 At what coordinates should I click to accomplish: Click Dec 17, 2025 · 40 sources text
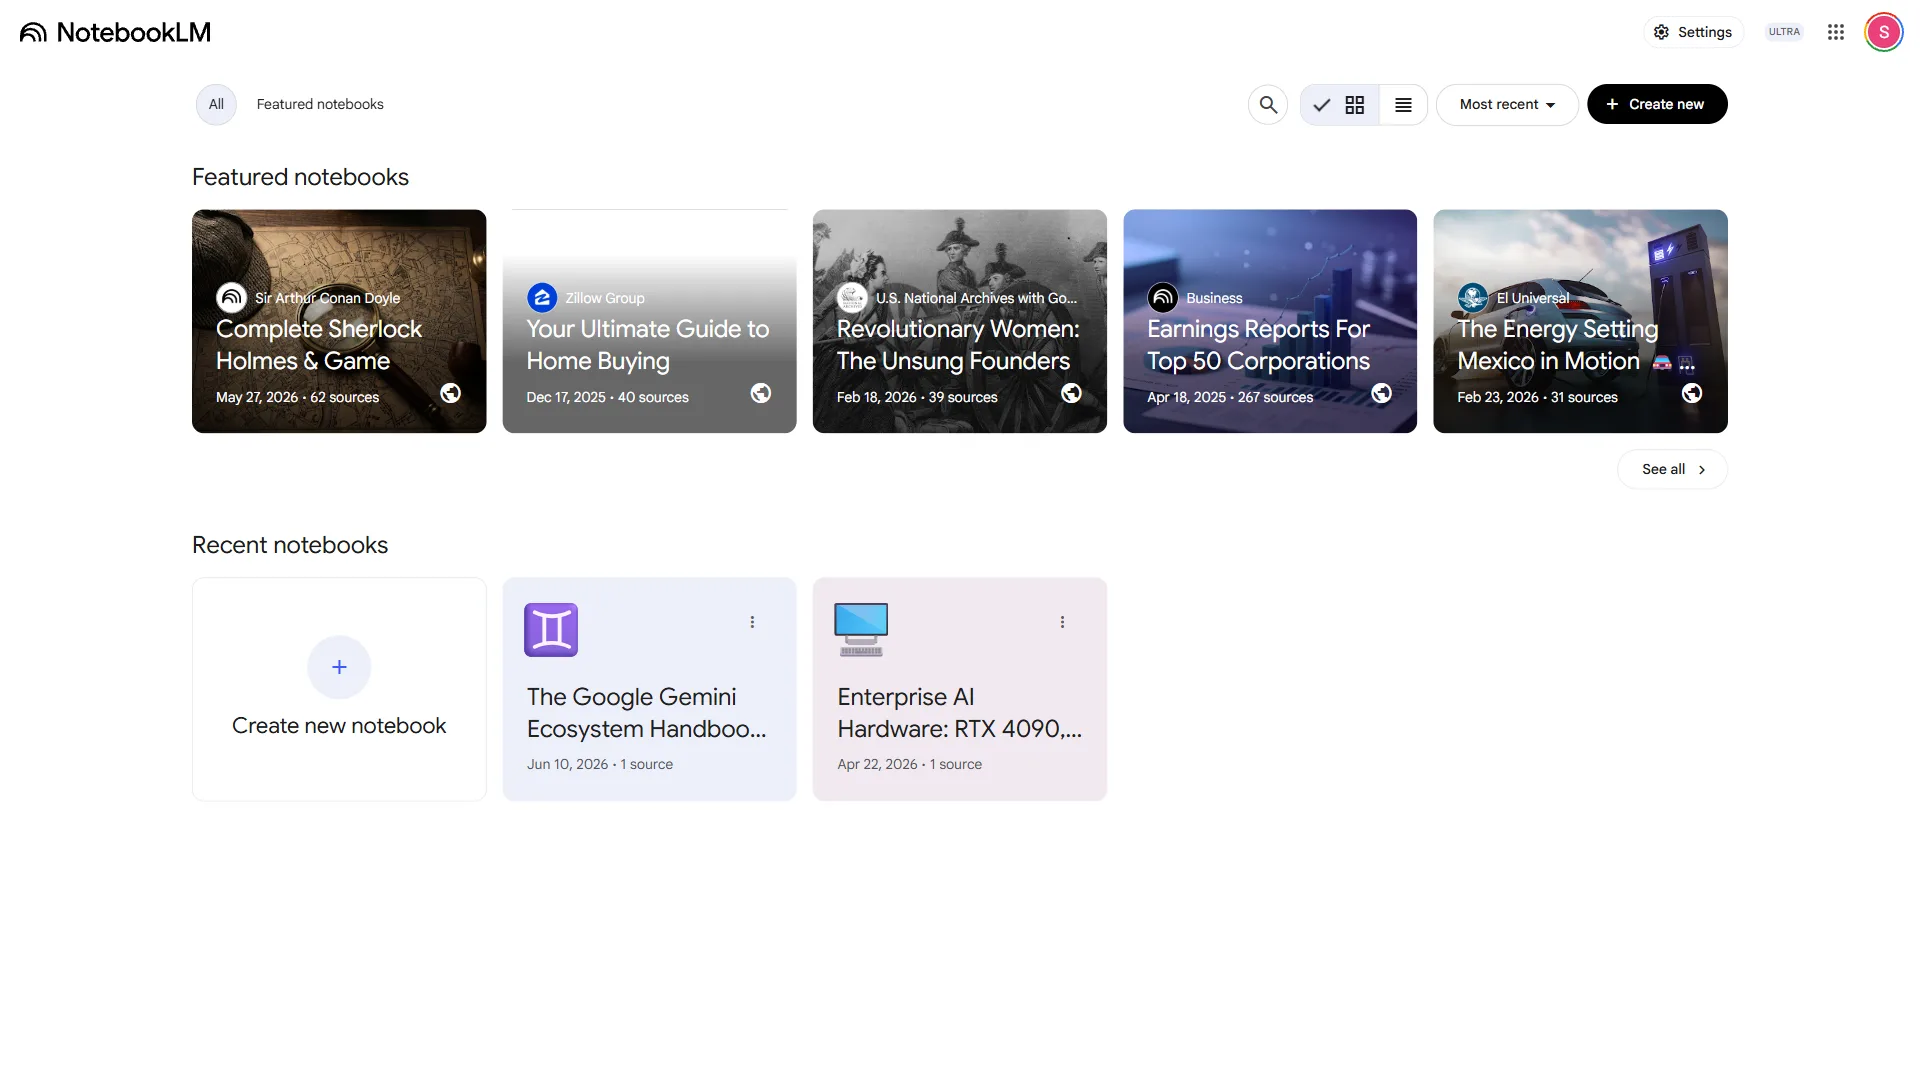[x=607, y=397]
